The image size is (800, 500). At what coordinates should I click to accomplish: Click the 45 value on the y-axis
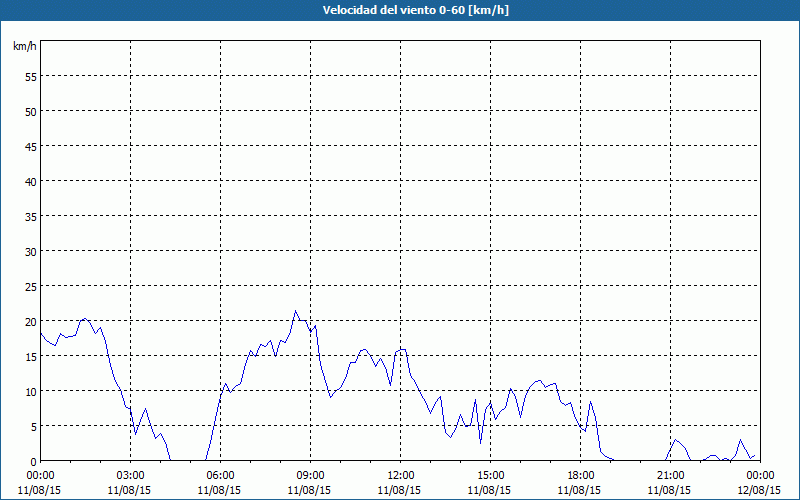click(x=31, y=146)
